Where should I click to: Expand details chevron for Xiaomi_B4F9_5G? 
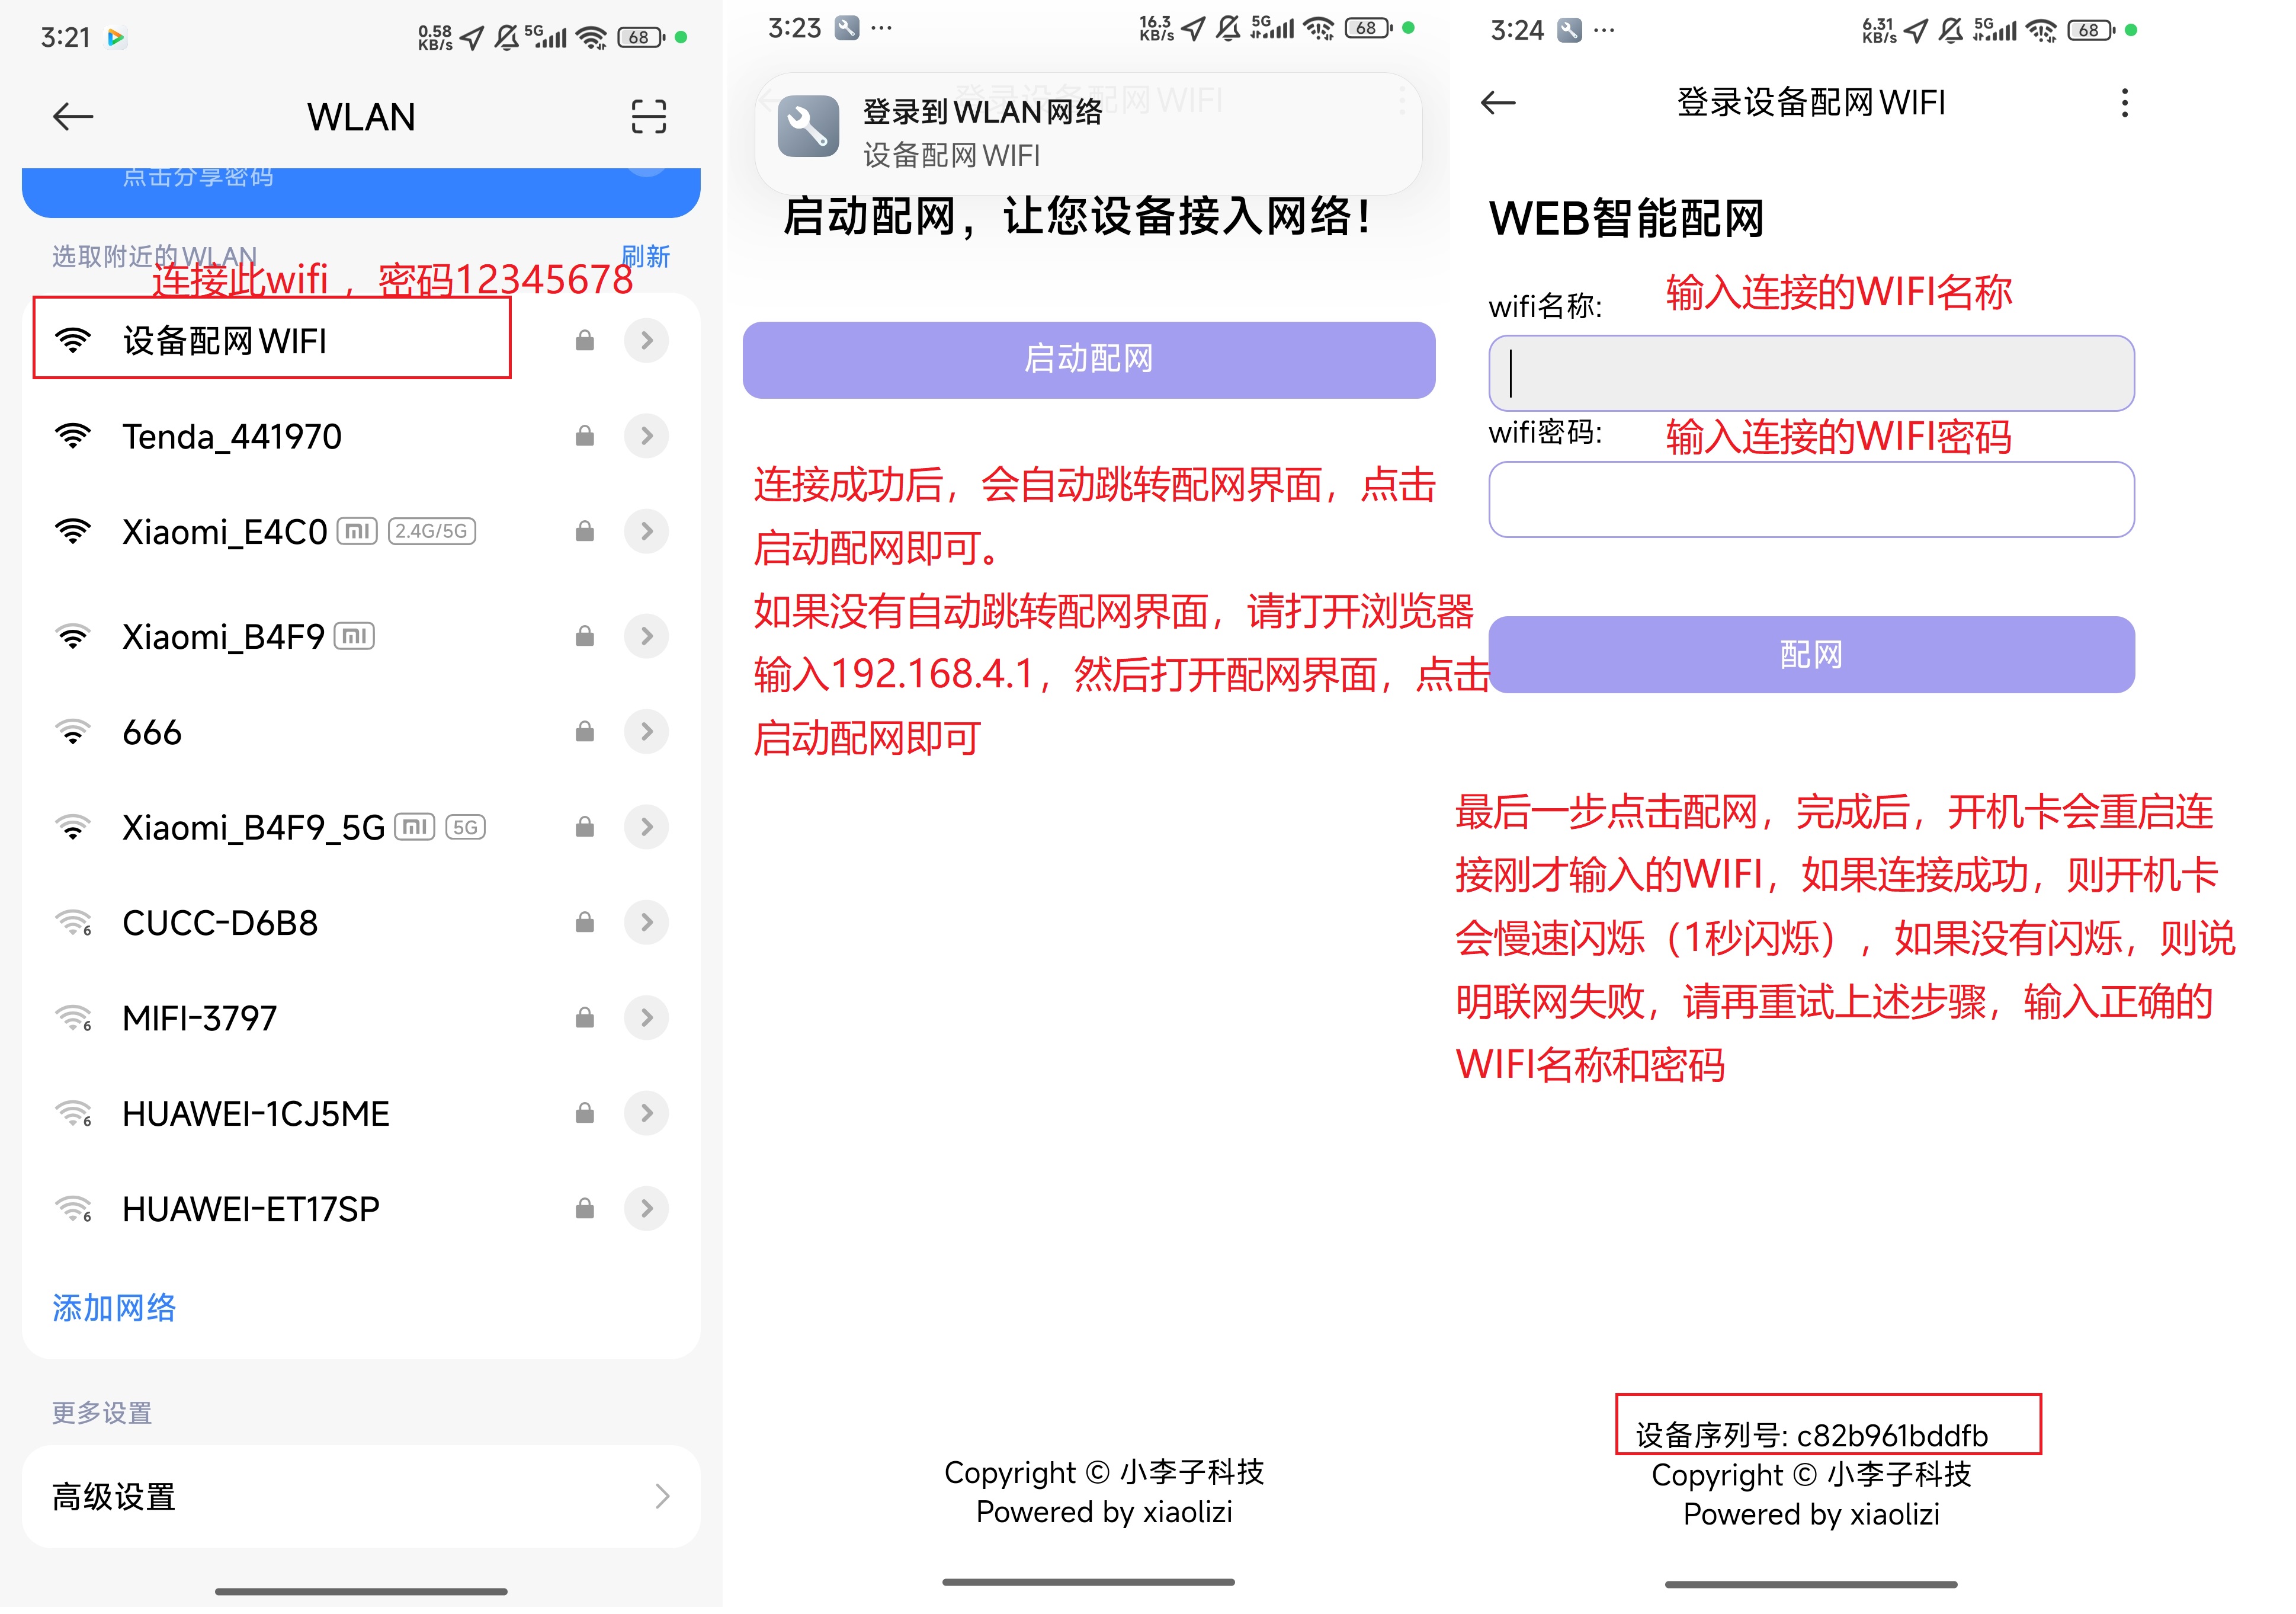coord(646,827)
